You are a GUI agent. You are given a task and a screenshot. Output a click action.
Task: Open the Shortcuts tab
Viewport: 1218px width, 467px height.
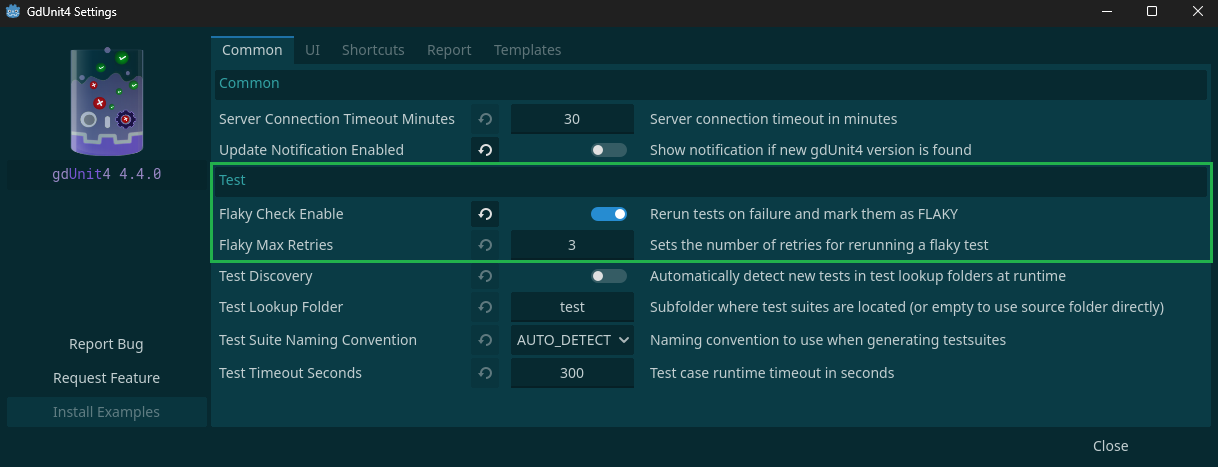[373, 50]
